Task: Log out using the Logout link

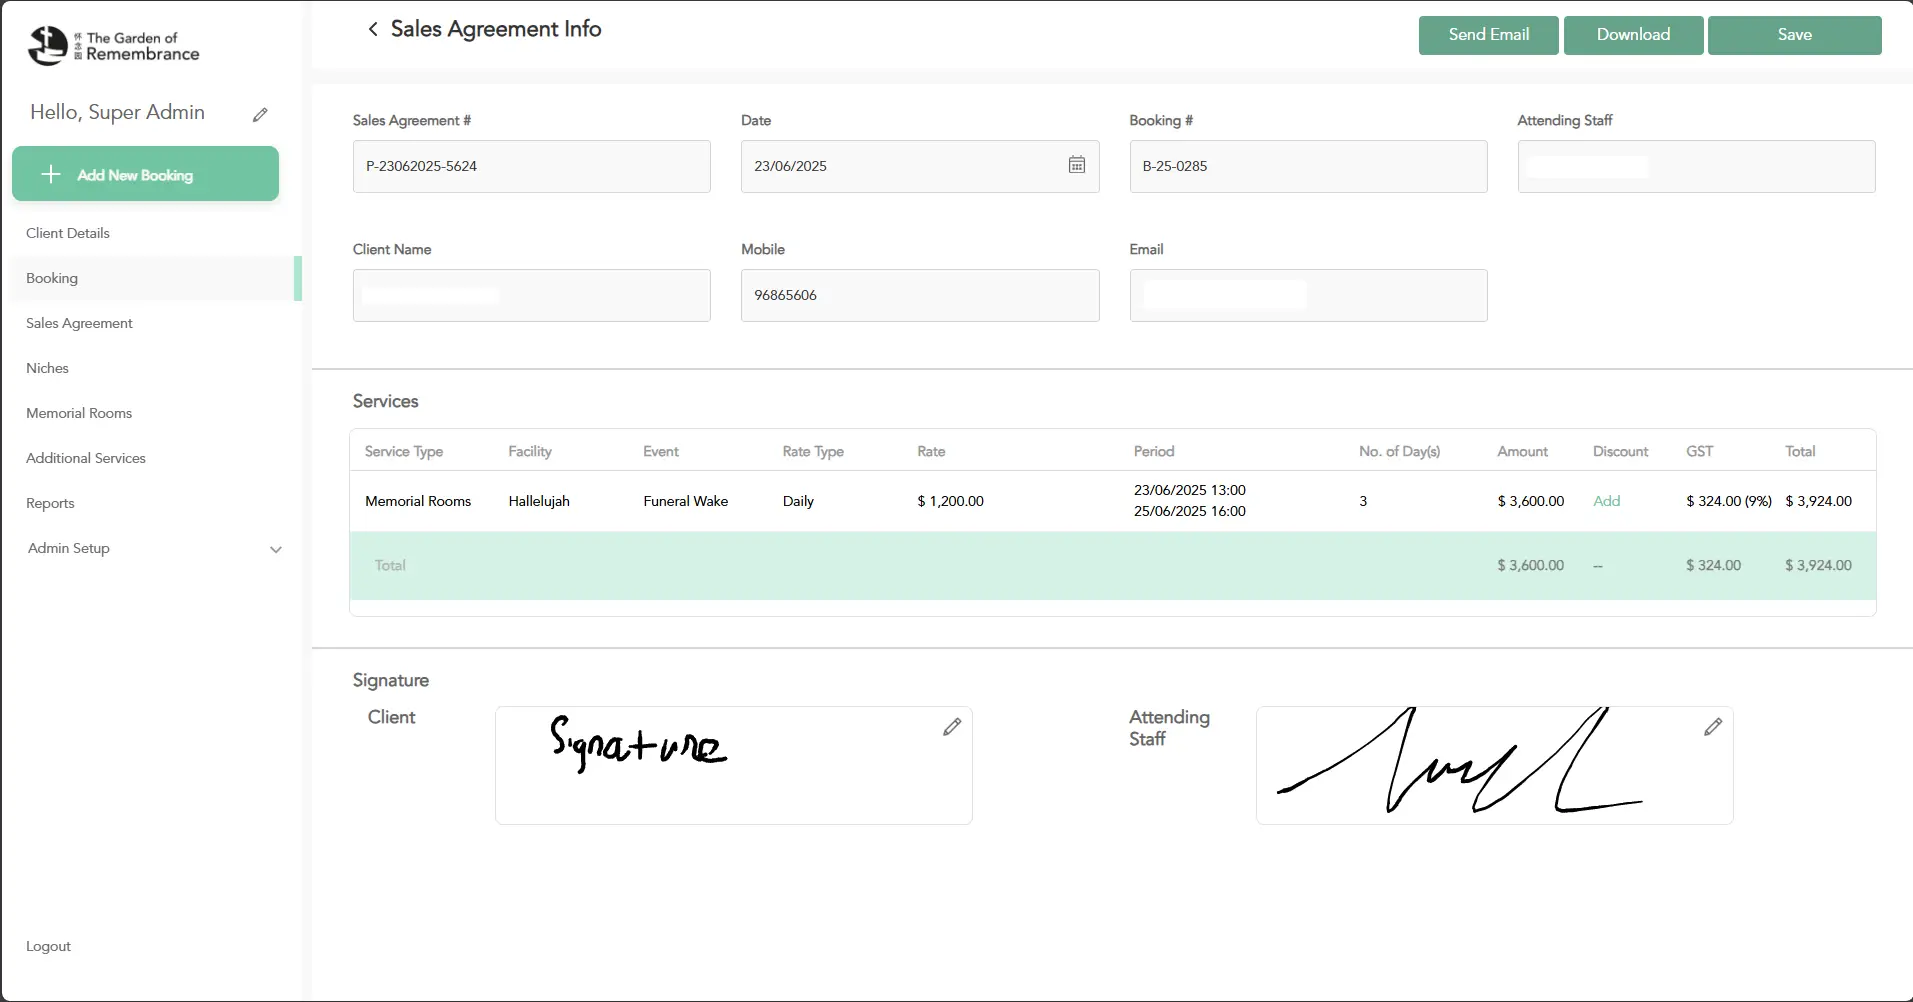Action: pyautogui.click(x=48, y=946)
